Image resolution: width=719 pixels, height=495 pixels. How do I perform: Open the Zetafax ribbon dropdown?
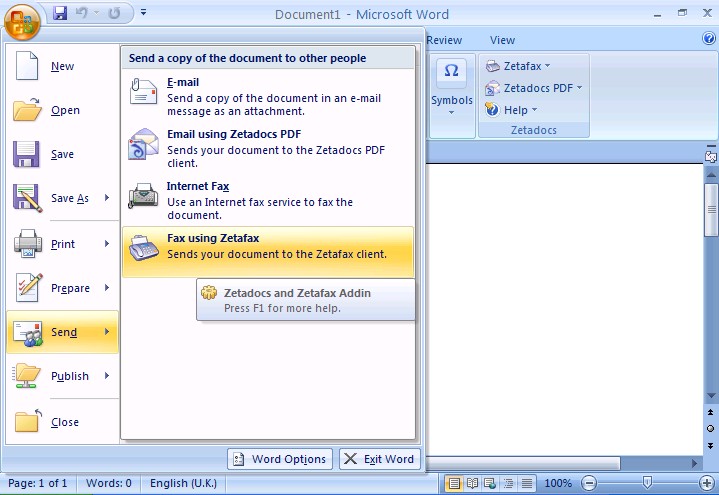click(518, 66)
